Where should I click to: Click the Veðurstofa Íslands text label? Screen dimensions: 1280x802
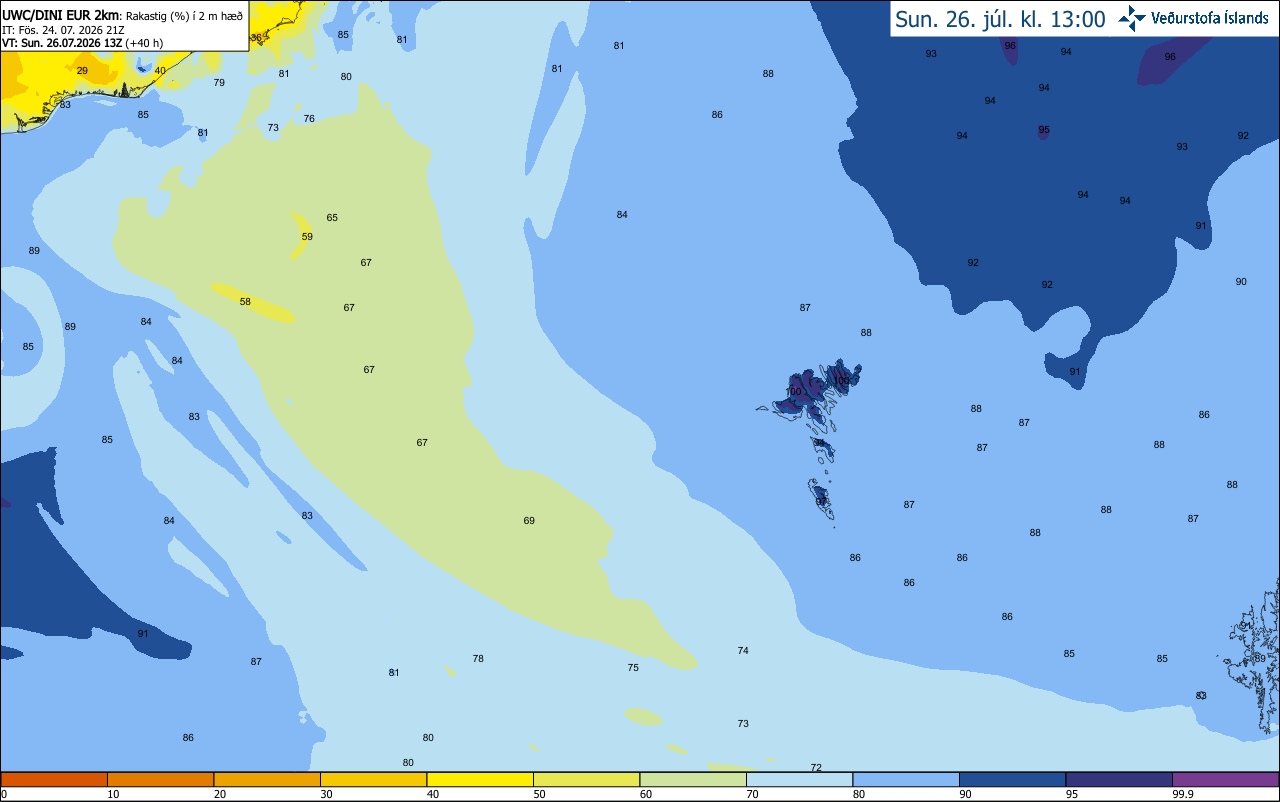pyautogui.click(x=1210, y=19)
